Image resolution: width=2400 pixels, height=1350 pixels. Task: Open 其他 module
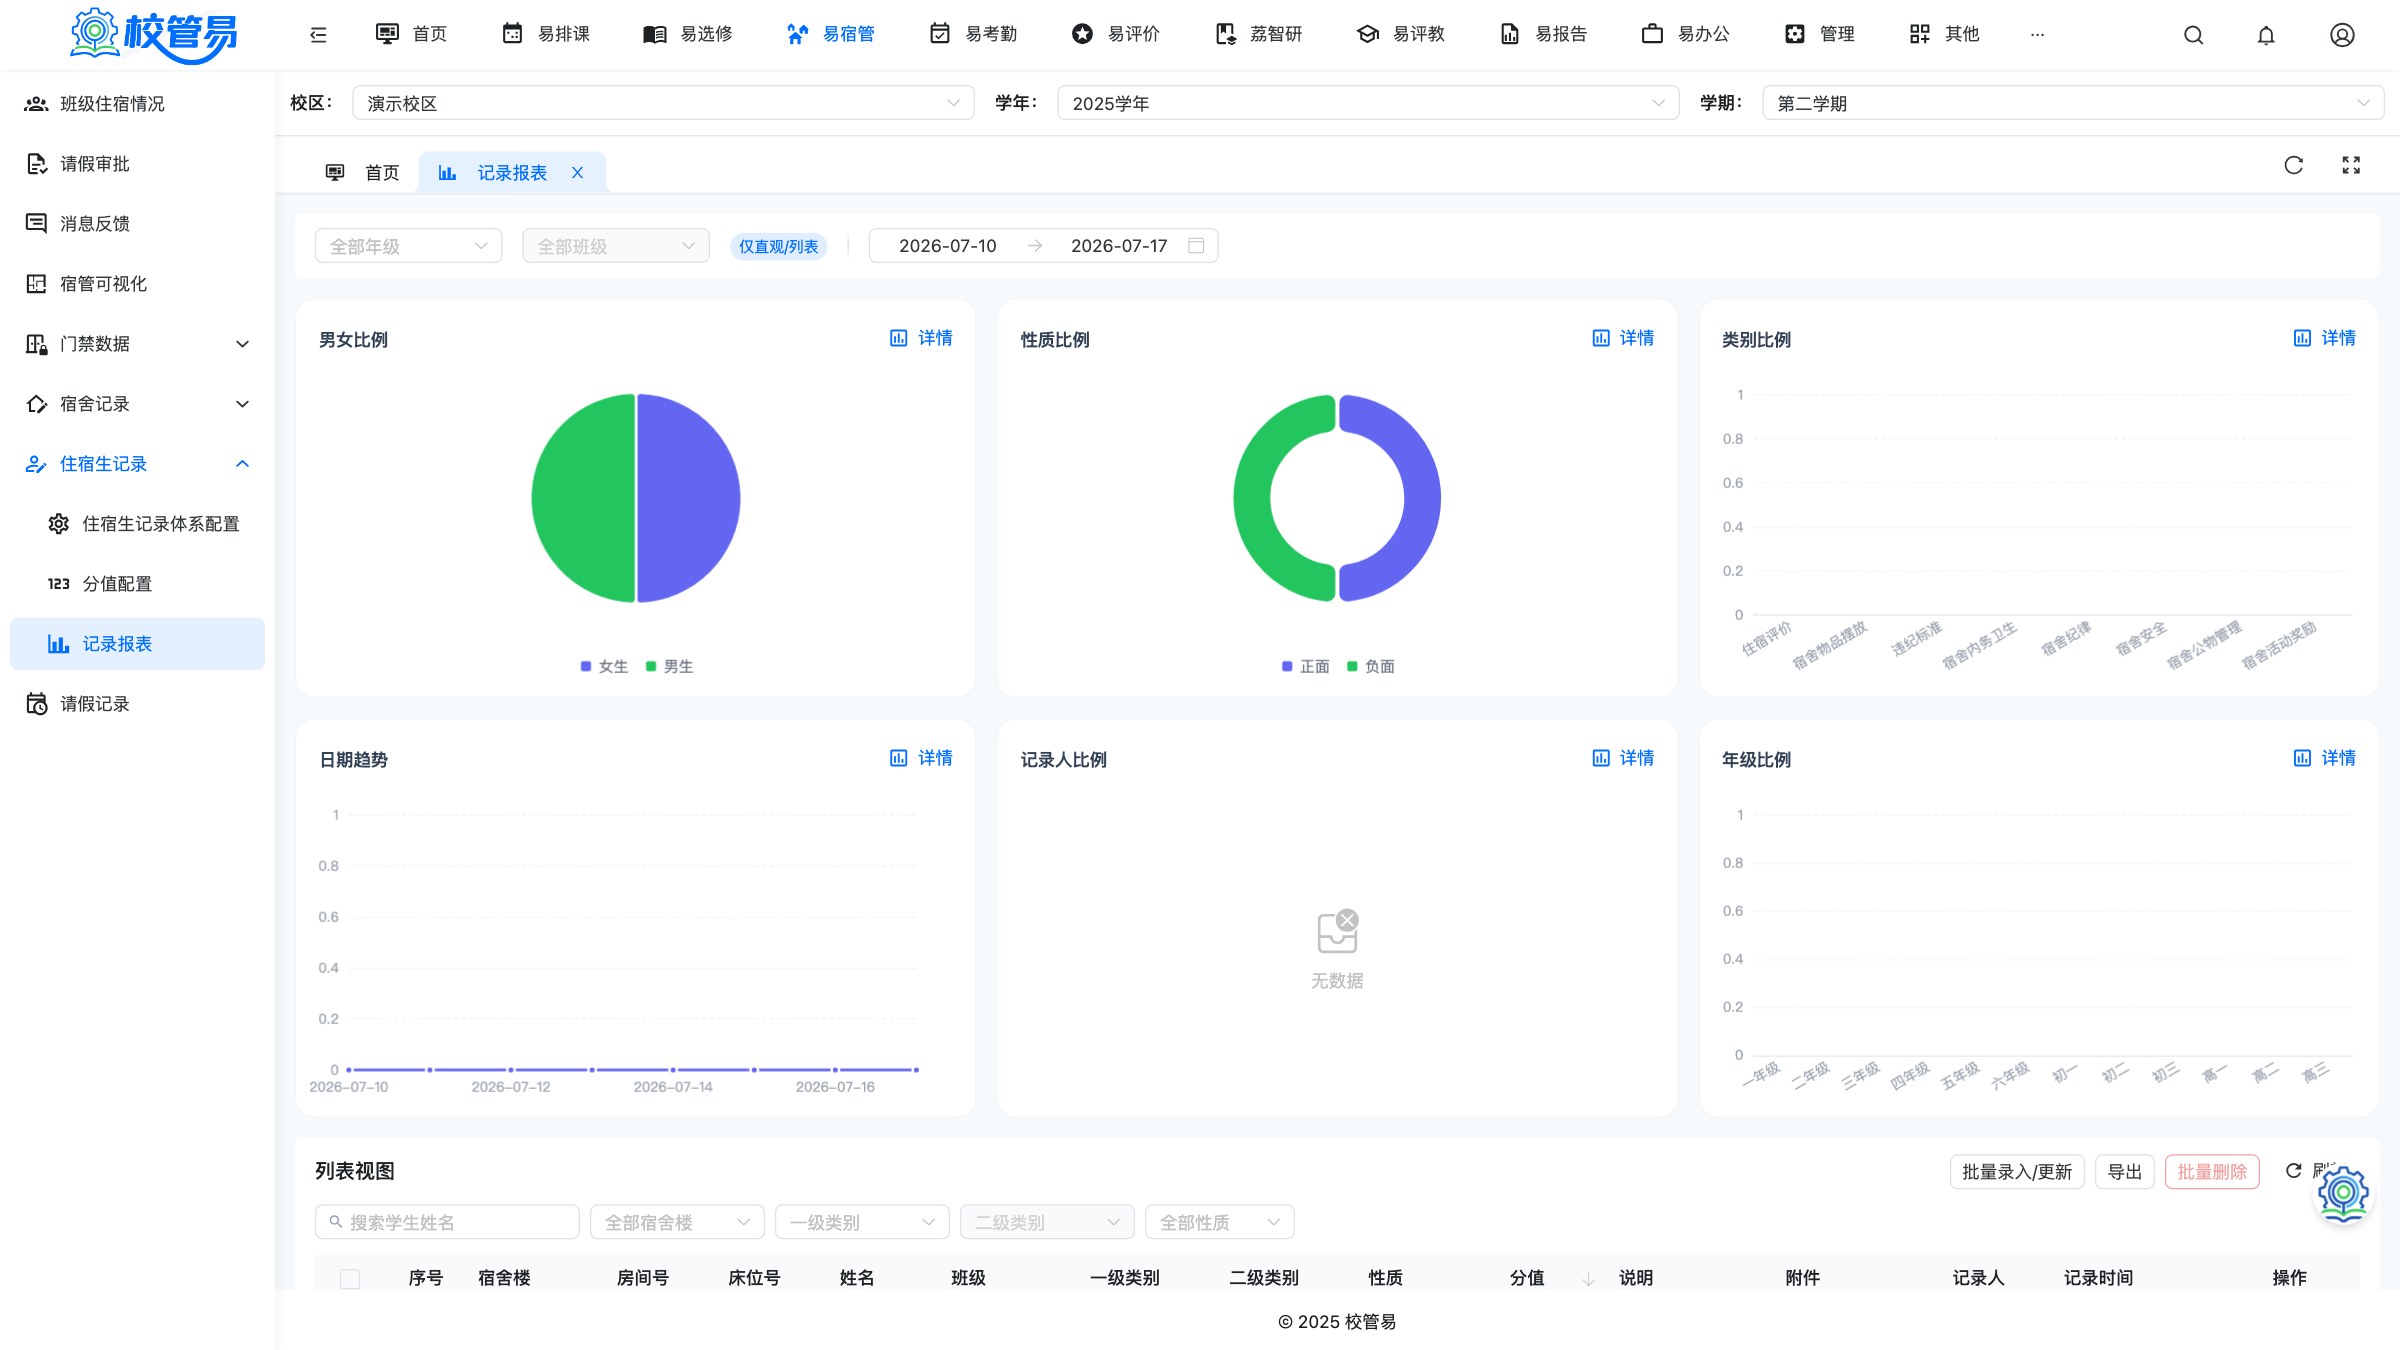coord(1945,34)
